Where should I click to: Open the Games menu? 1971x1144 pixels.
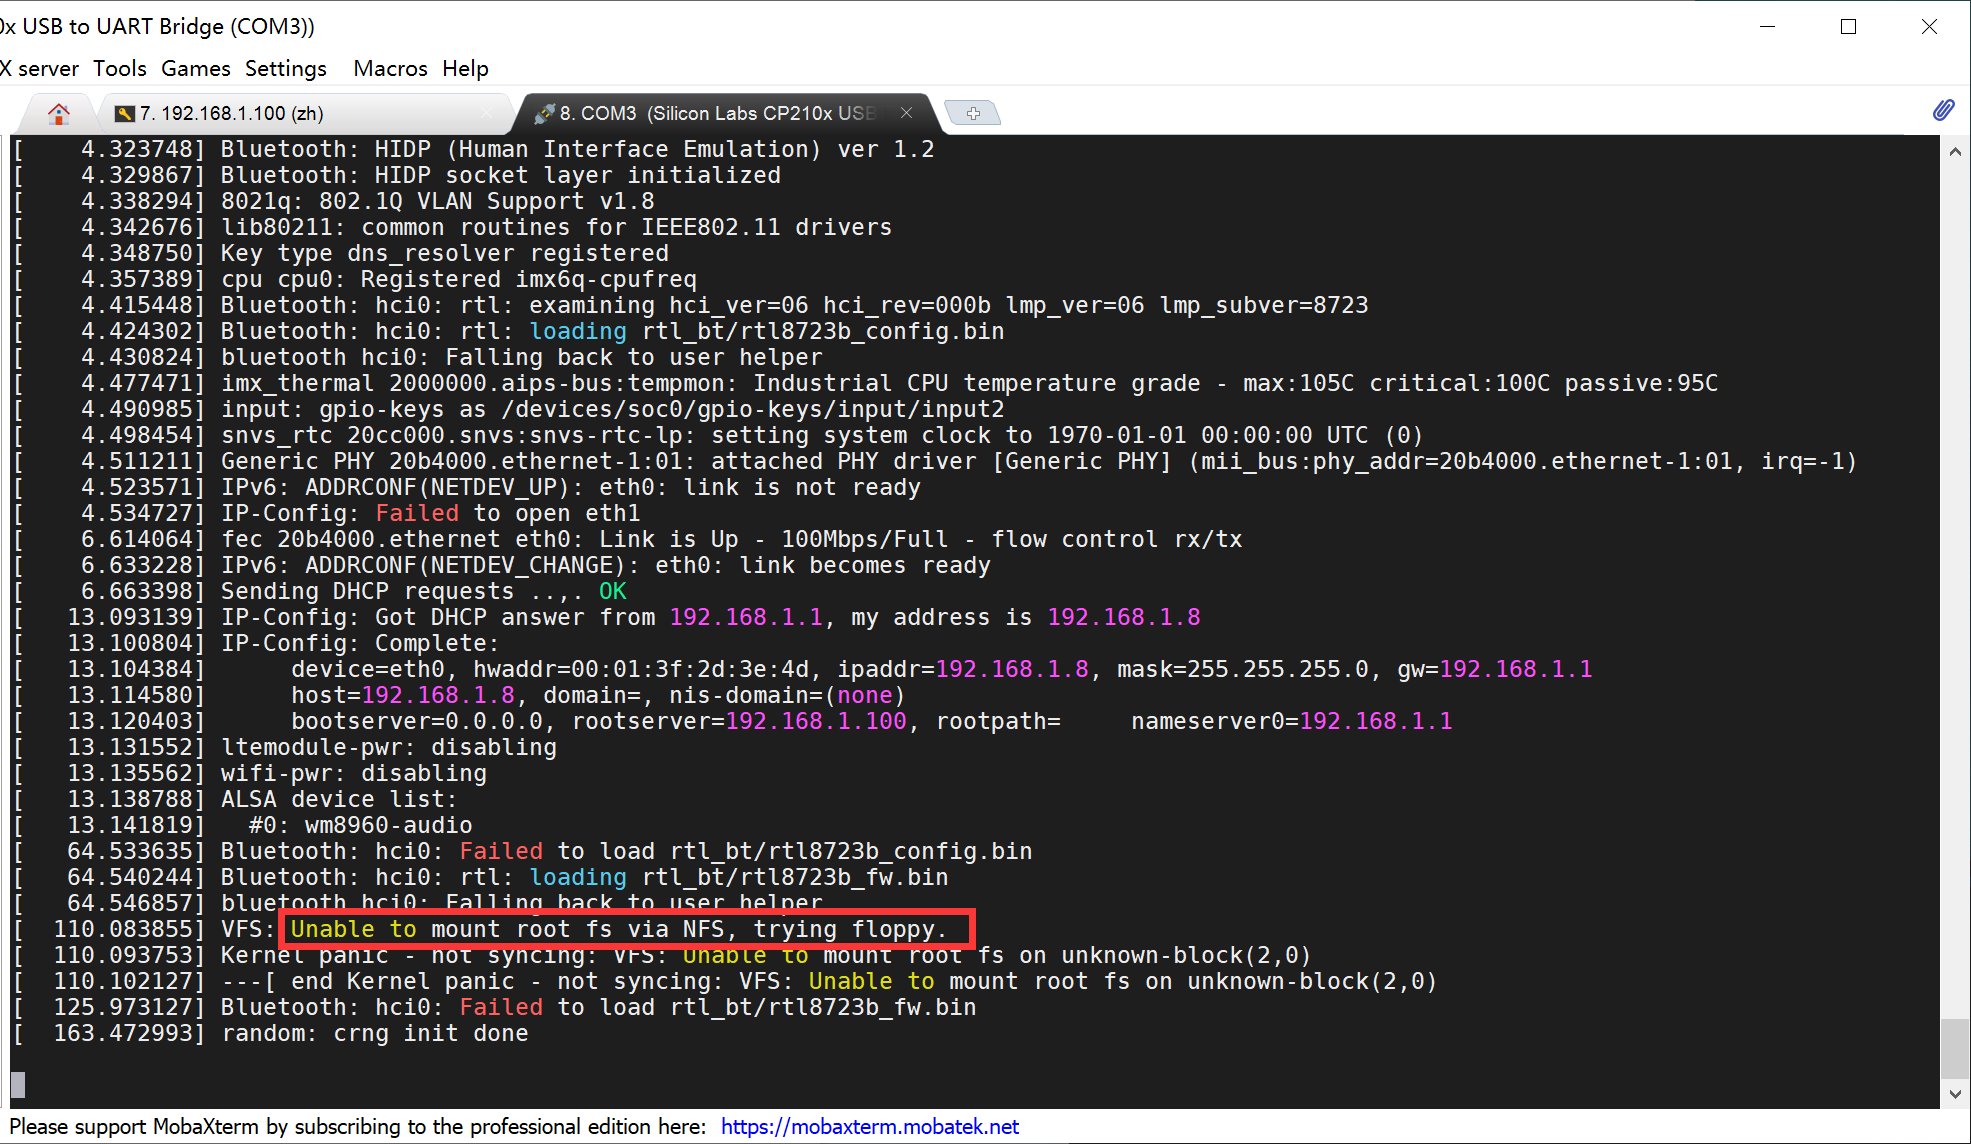coord(195,68)
